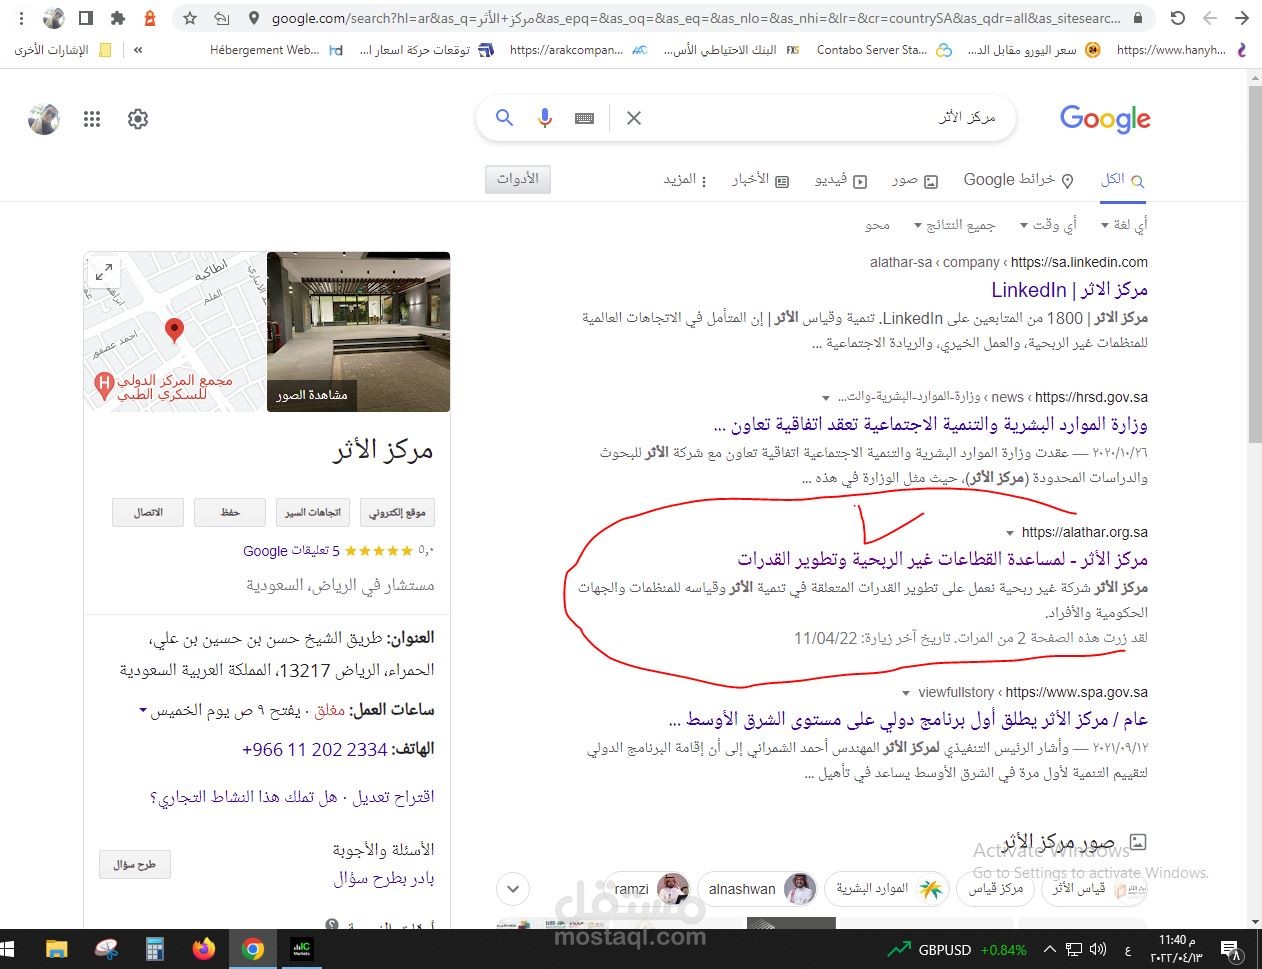Click the images icon beside صور مركز الأثر heading
The height and width of the screenshot is (969, 1262).
pos(1138,841)
